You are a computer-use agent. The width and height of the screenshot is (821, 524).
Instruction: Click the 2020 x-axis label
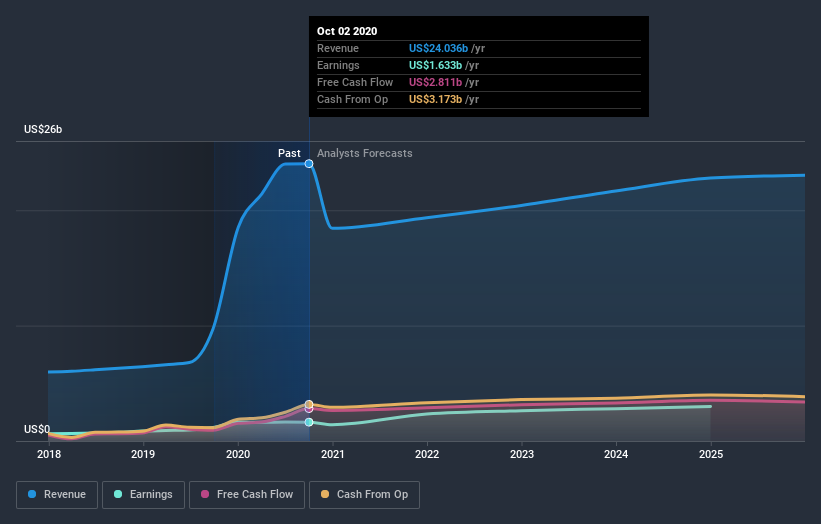pyautogui.click(x=238, y=454)
